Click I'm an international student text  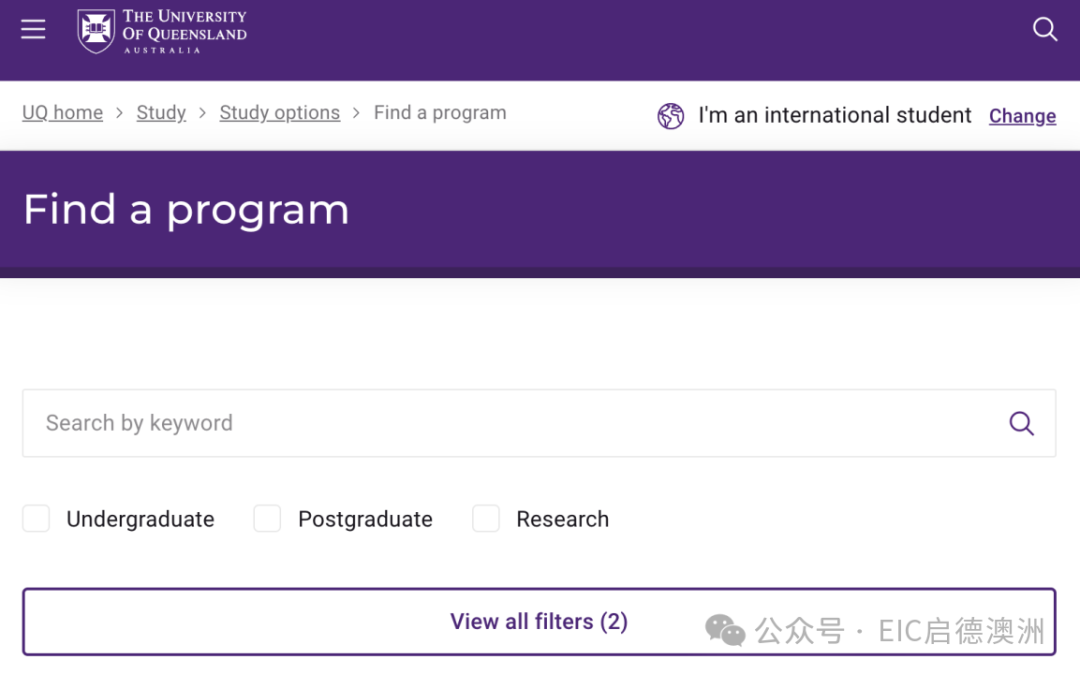835,115
